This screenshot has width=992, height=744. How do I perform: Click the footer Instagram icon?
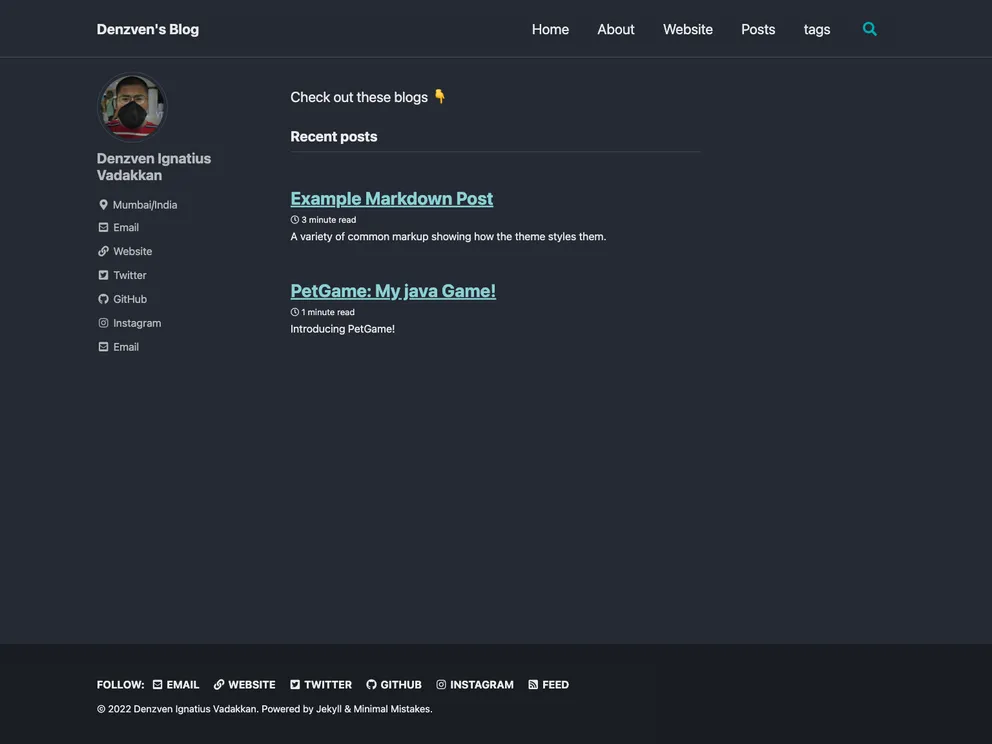click(x=441, y=685)
